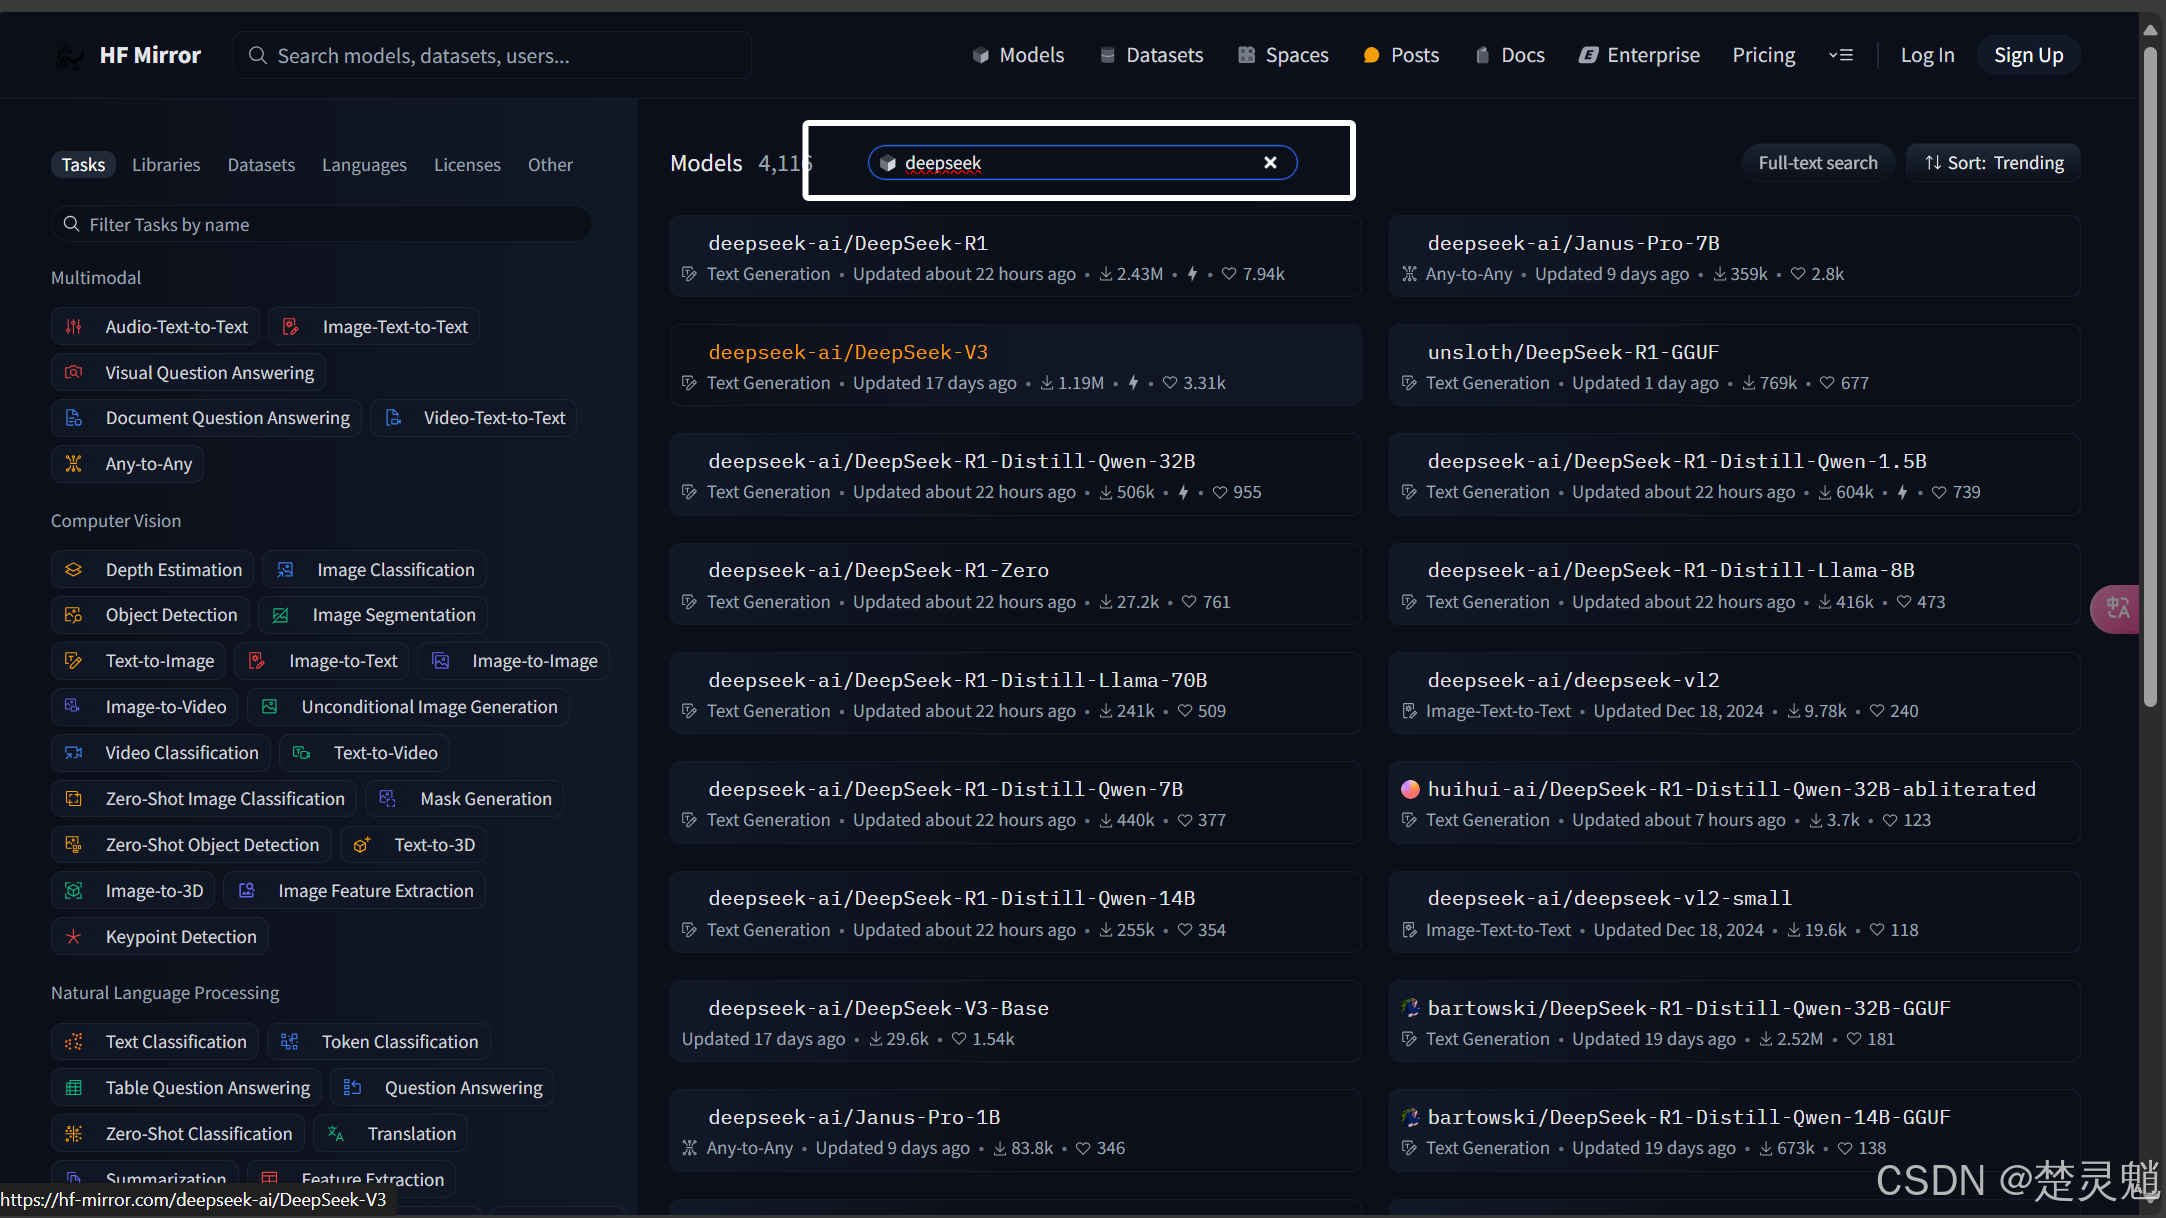This screenshot has width=2166, height=1218.
Task: Click the Sign Up button
Action: coord(2028,55)
